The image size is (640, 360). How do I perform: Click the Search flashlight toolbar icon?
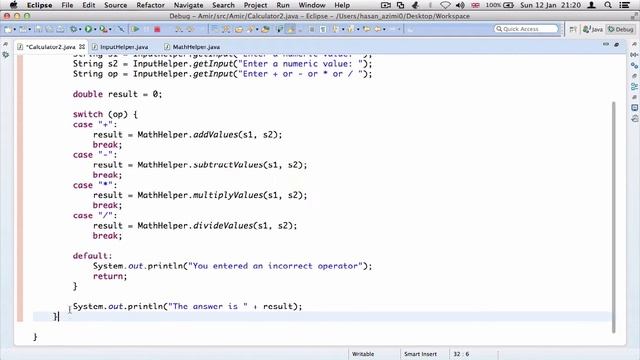(x=250, y=29)
